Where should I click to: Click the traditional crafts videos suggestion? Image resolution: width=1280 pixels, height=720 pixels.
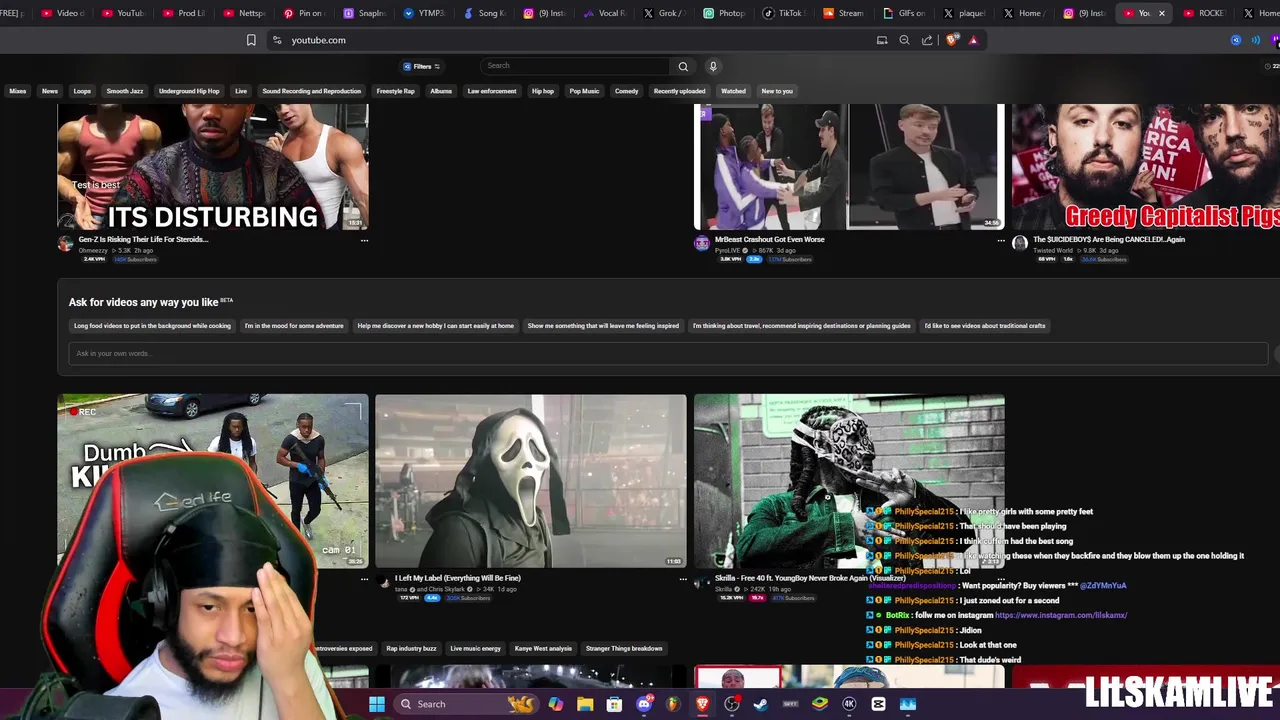[x=985, y=326]
